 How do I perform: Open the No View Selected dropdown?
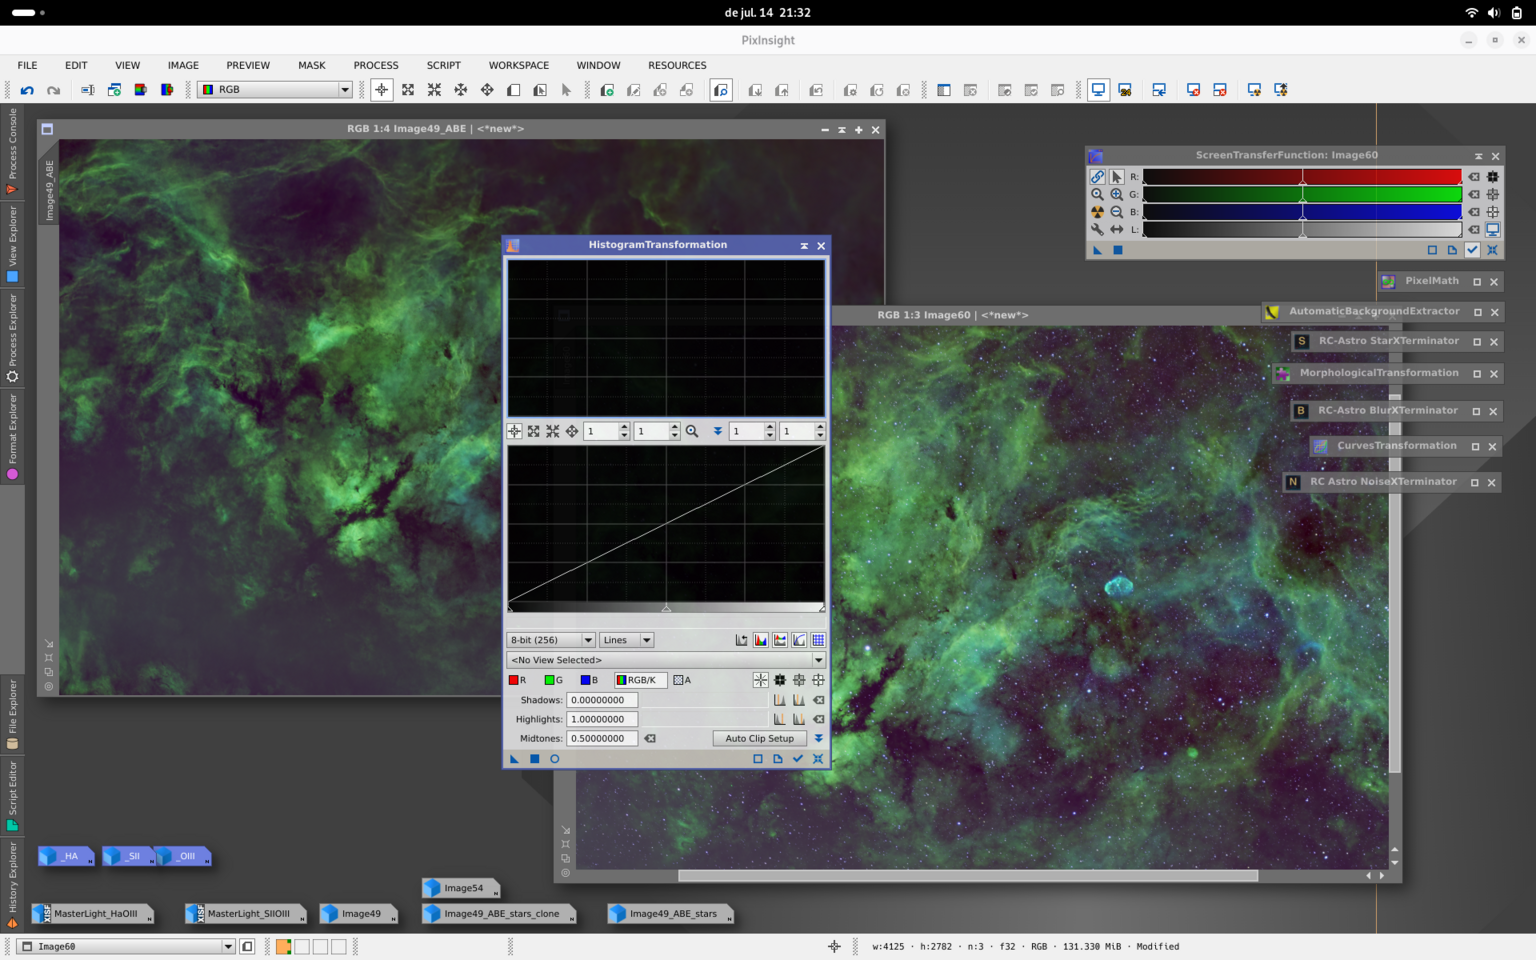coord(666,660)
